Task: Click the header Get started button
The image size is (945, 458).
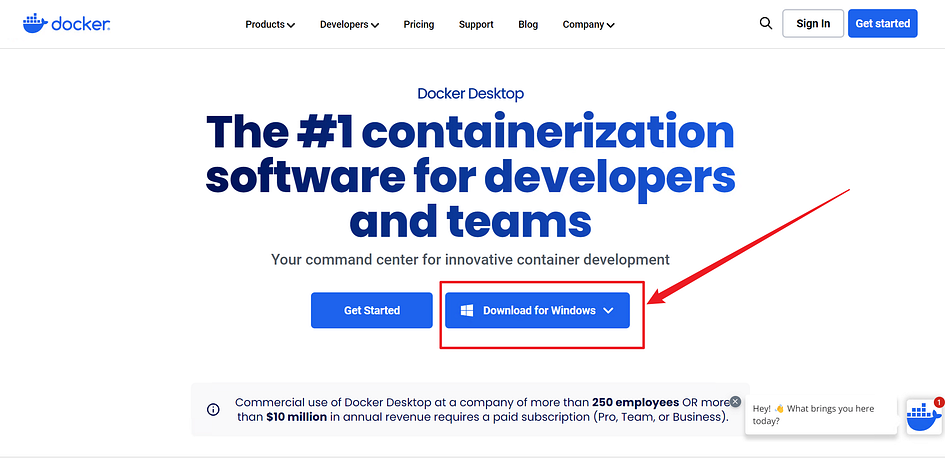Action: pos(882,24)
